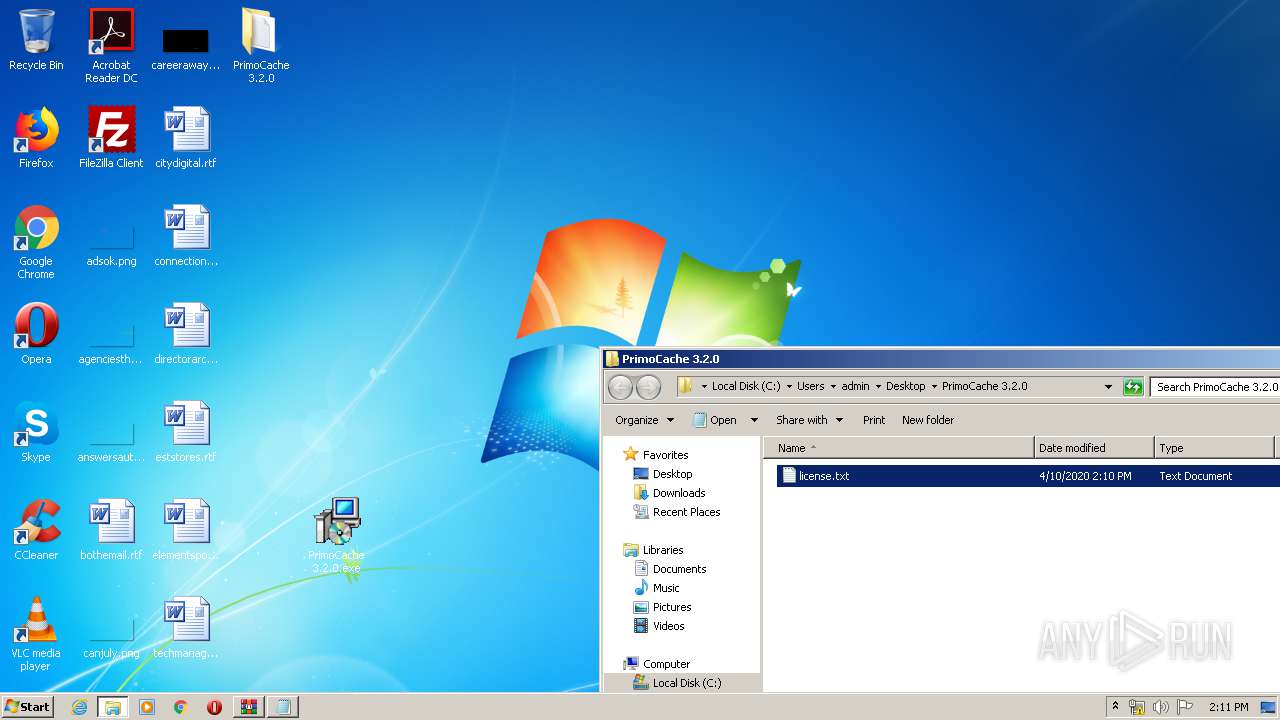This screenshot has height=720, width=1280.
Task: Expand the arrow after Local Disk (C:) in address bar
Action: 788,387
